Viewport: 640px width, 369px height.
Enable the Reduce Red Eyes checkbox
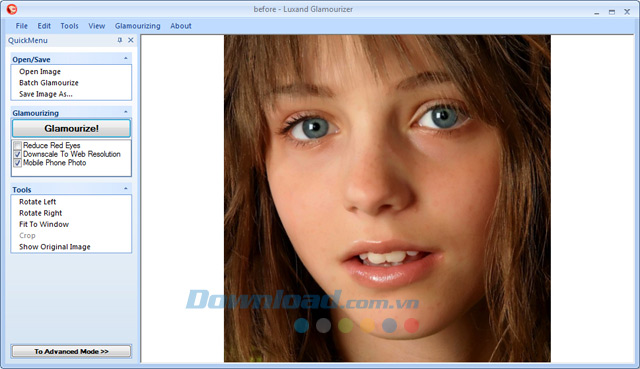coord(18,145)
